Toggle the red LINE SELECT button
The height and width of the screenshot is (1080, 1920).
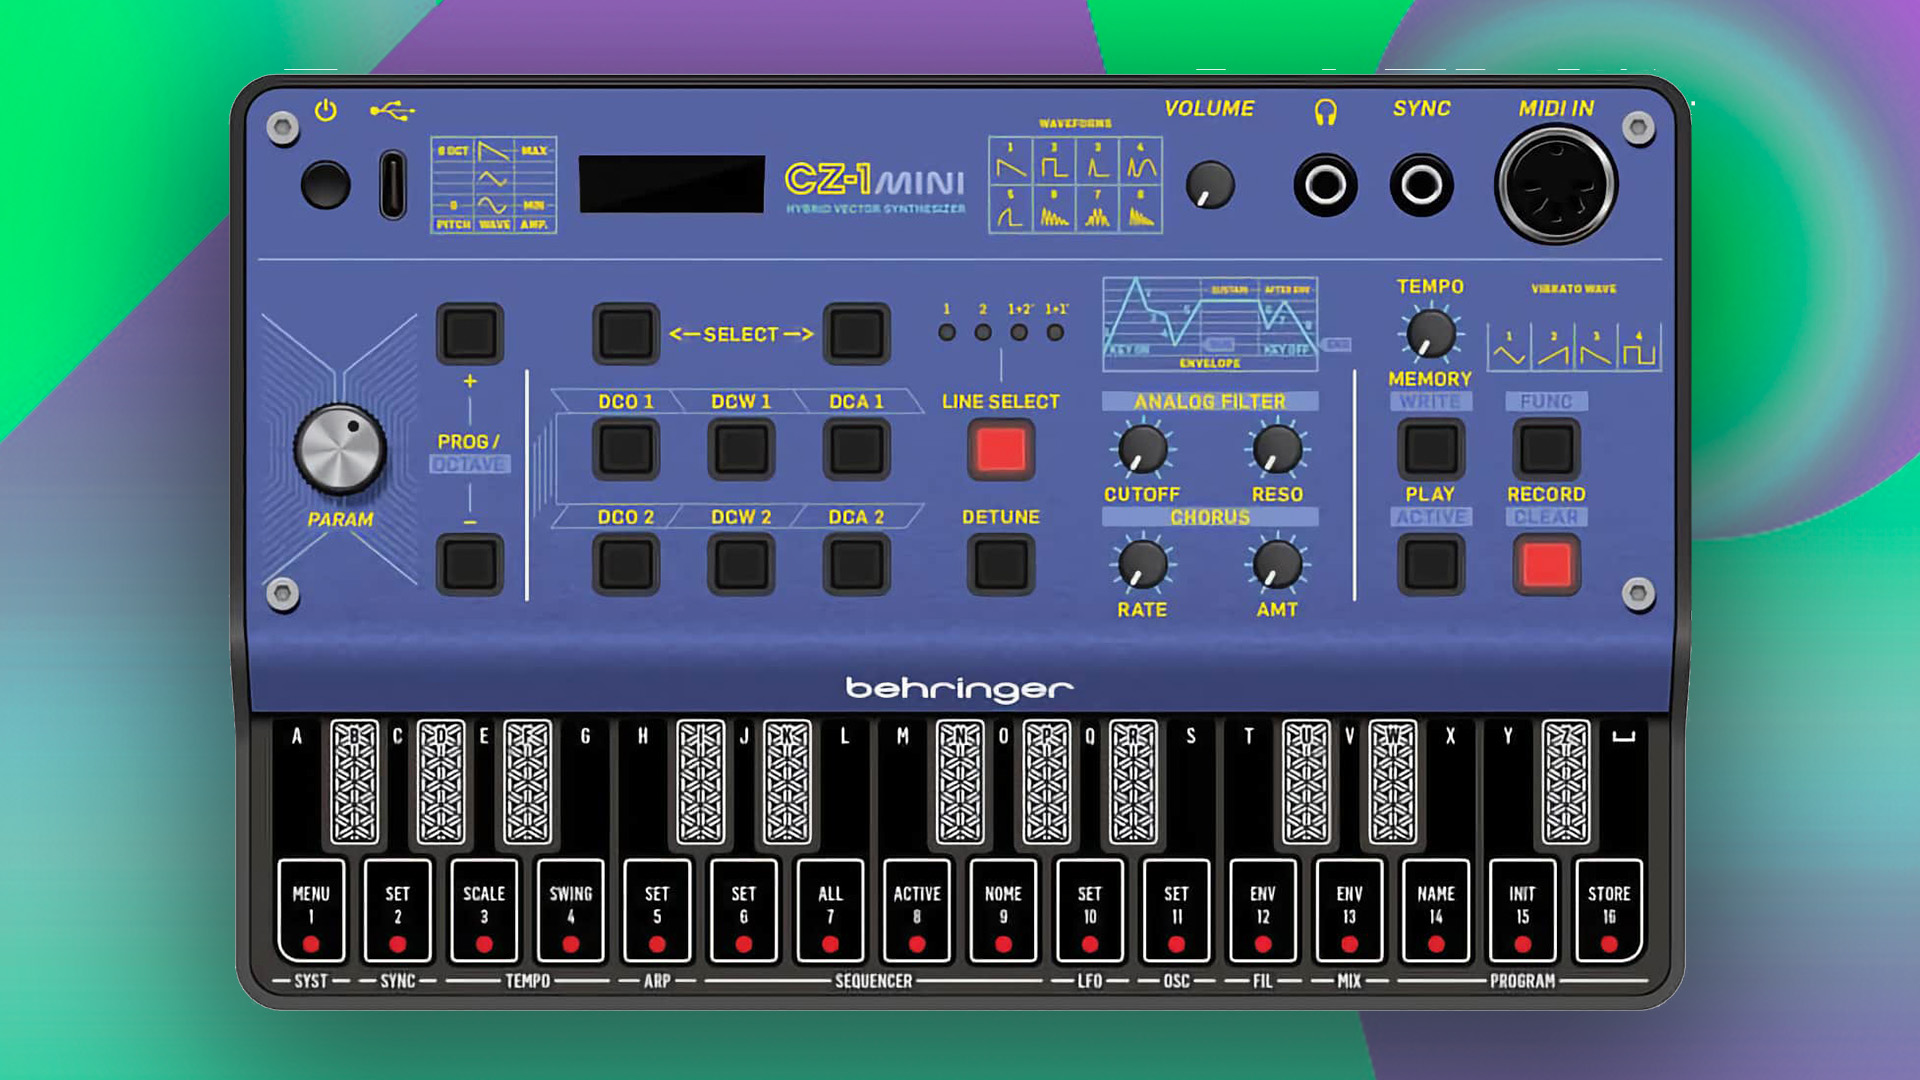click(1001, 449)
